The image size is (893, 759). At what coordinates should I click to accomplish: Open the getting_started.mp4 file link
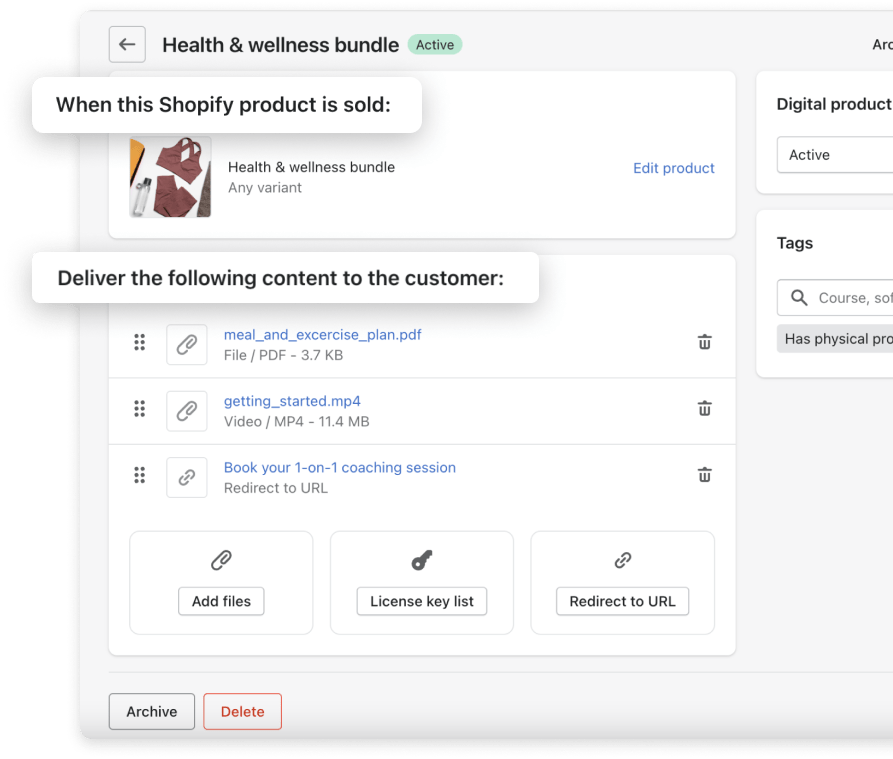coord(292,401)
